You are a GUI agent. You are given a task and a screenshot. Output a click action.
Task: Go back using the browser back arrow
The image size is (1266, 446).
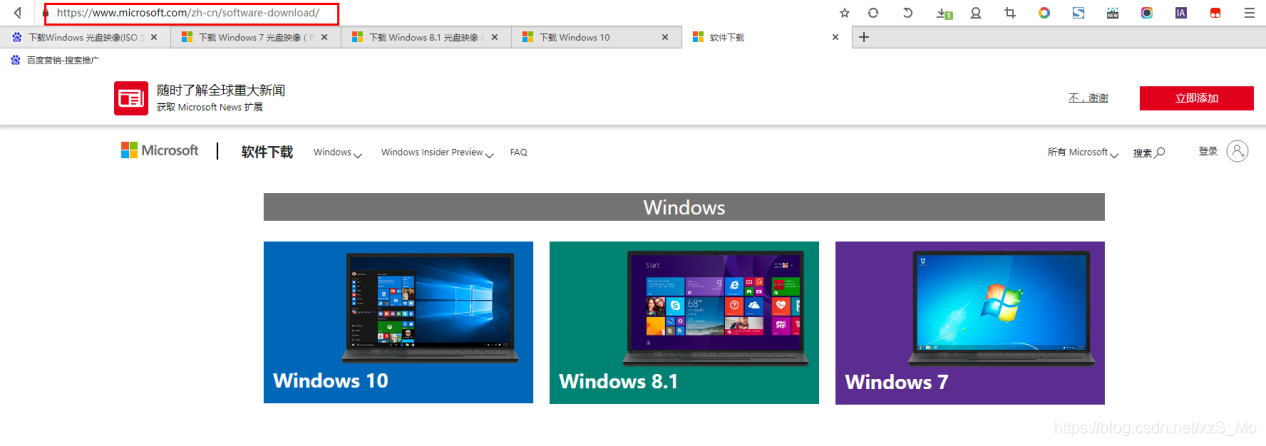click(x=16, y=13)
